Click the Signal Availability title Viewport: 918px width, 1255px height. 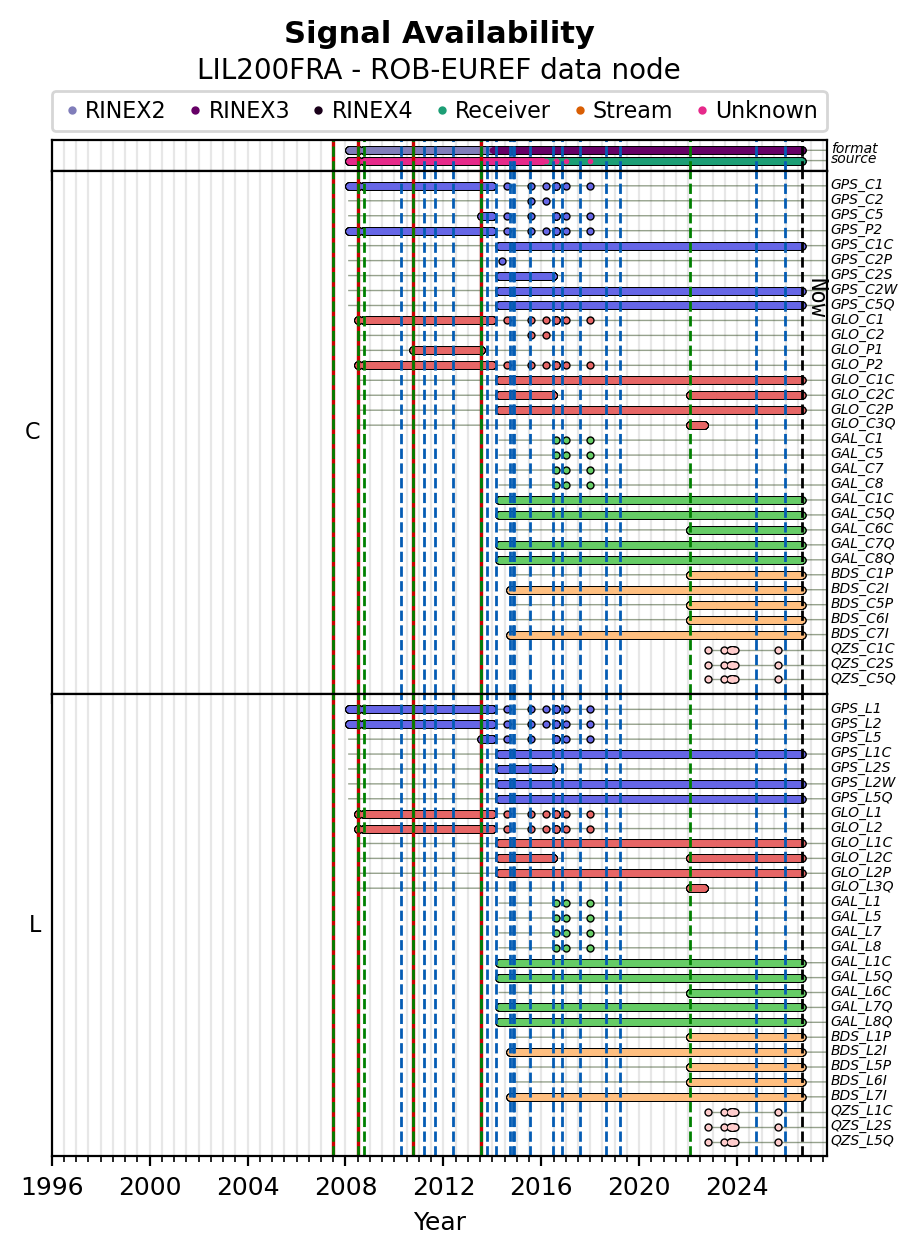click(x=439, y=34)
